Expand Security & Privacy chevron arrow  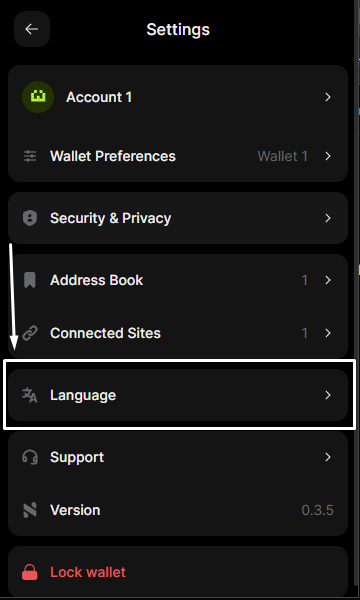pyautogui.click(x=328, y=218)
